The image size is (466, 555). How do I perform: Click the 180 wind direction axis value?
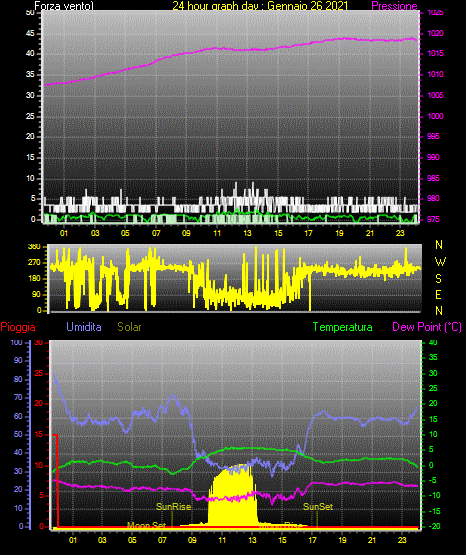(34, 279)
